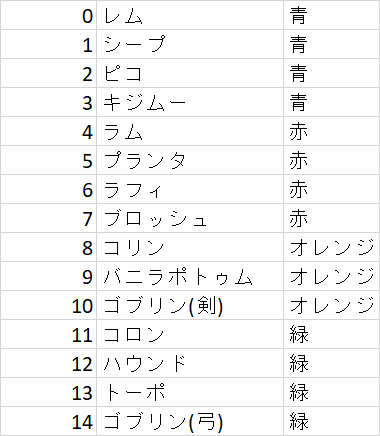Select the キジムー cell
The image size is (380, 436).
(190, 102)
